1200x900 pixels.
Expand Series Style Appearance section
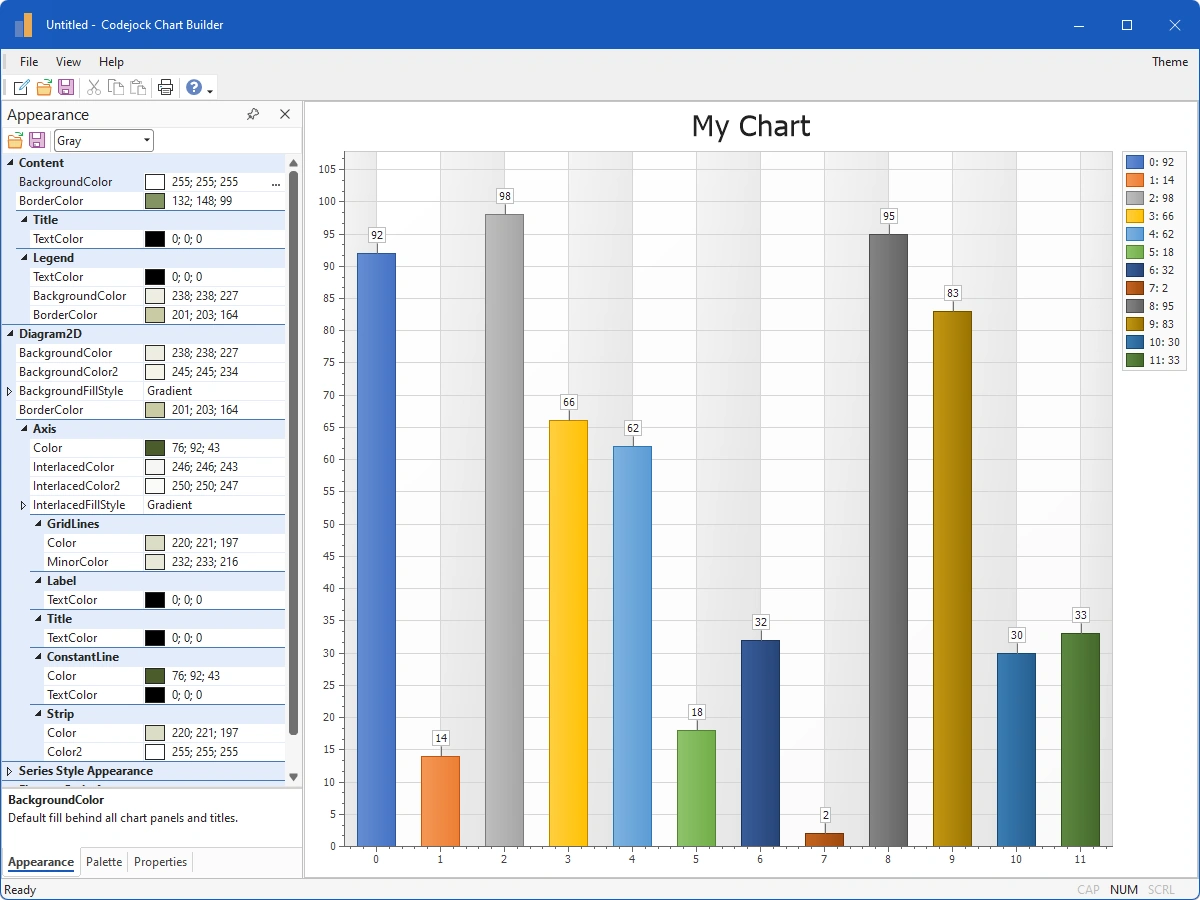10,771
